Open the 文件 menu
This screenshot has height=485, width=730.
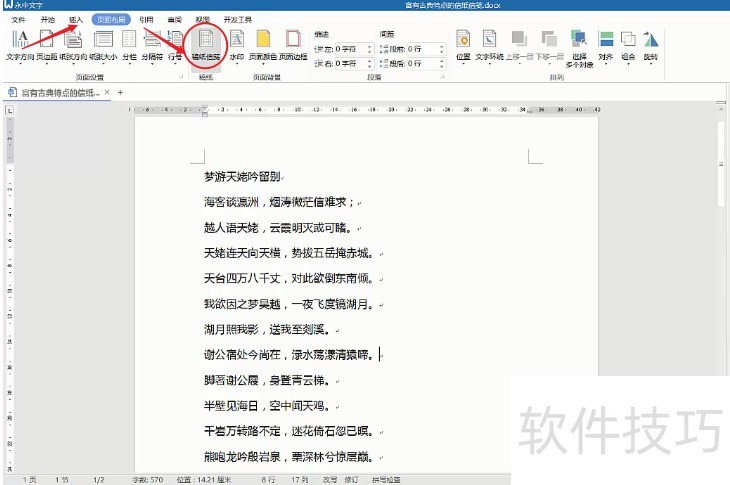click(18, 20)
